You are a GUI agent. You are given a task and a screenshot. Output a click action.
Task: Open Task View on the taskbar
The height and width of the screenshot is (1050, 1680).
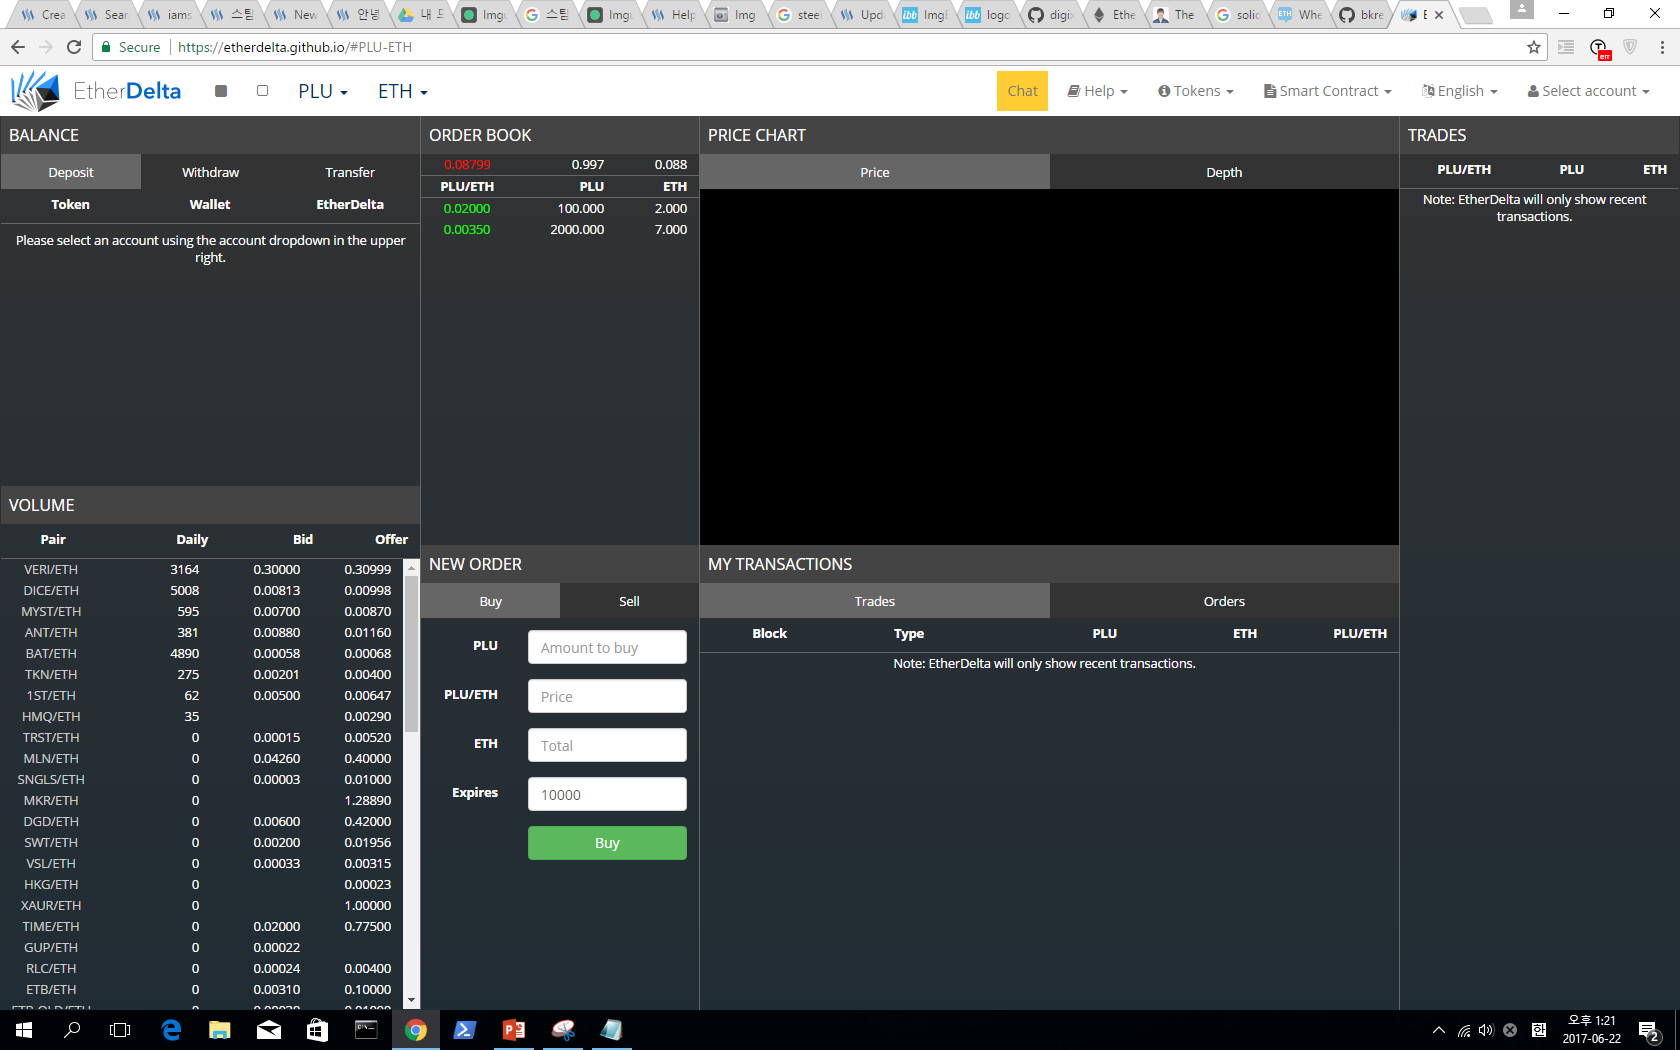click(120, 1030)
